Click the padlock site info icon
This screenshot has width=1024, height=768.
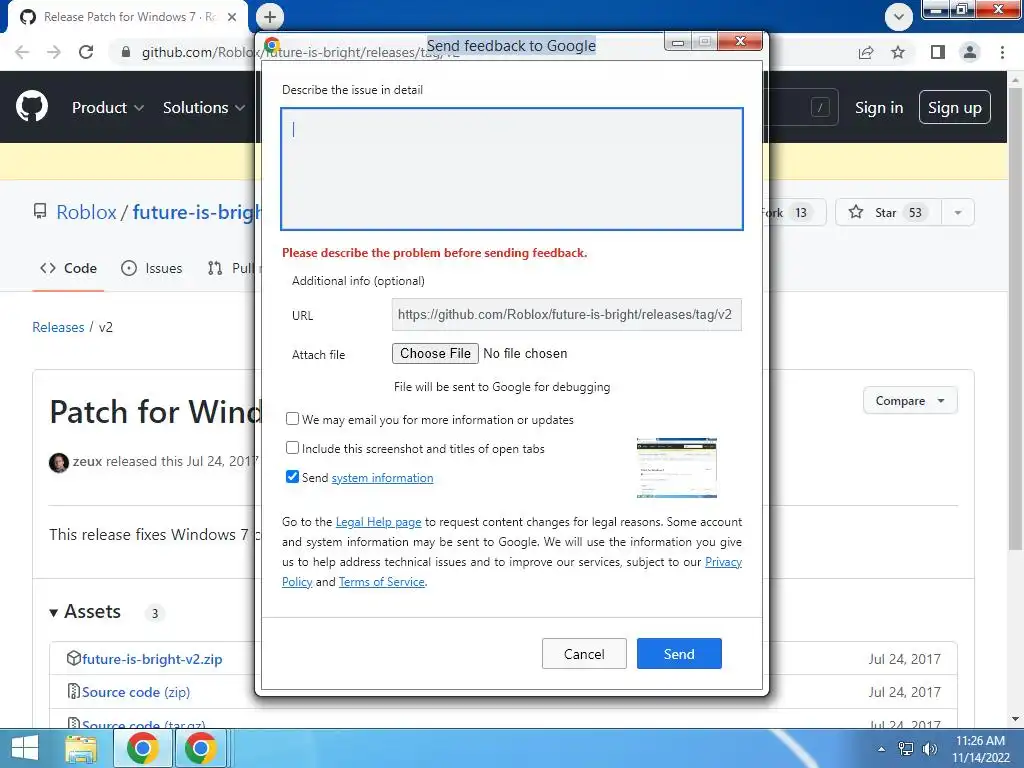click(x=126, y=52)
